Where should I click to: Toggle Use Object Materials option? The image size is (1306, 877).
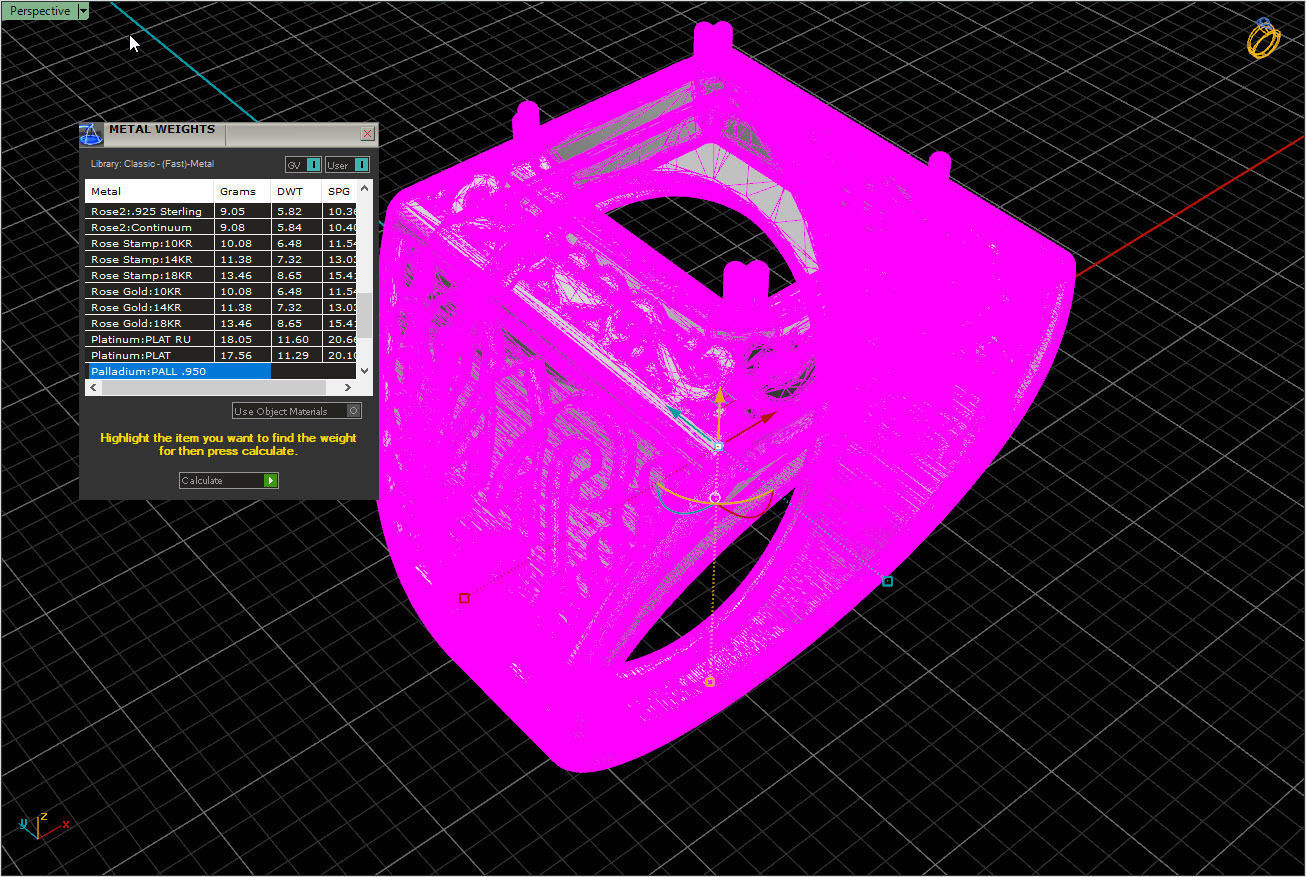point(296,411)
